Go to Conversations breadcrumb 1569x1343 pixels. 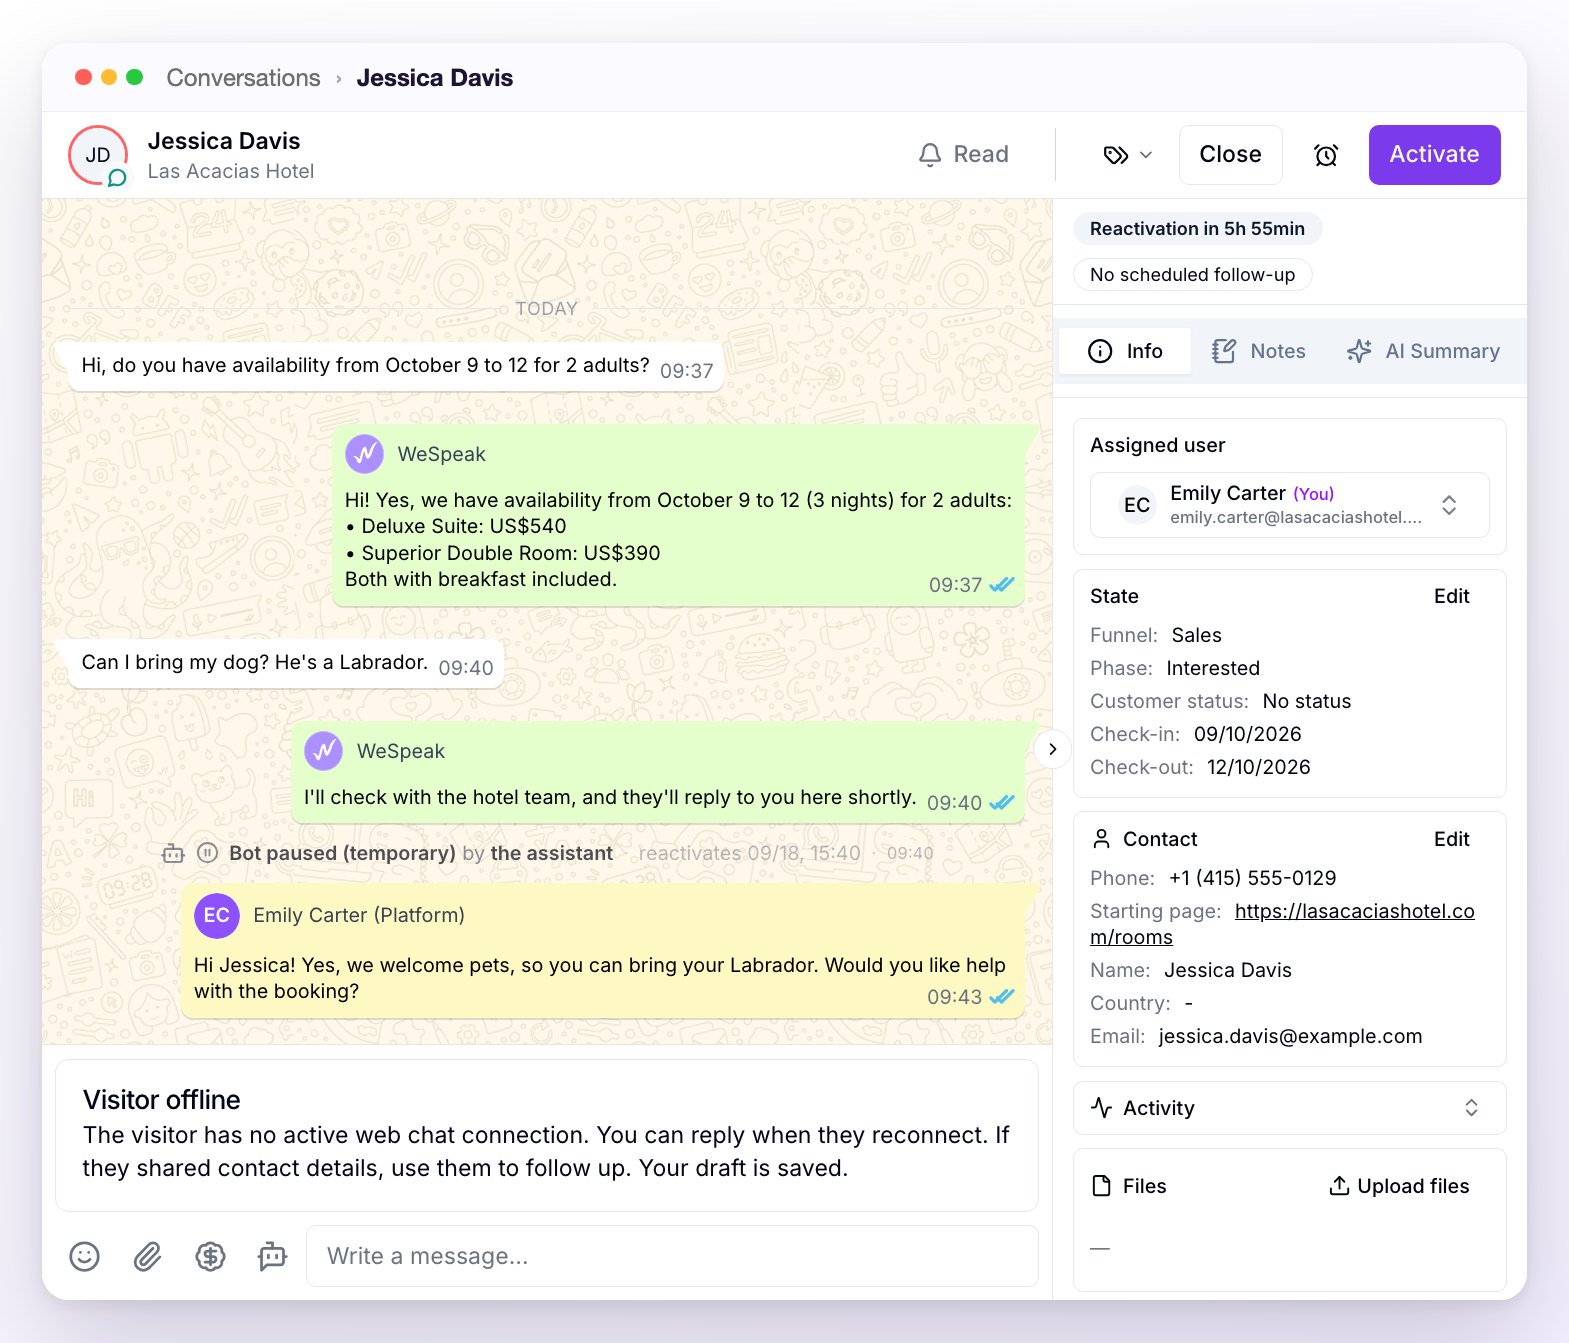[x=243, y=78]
